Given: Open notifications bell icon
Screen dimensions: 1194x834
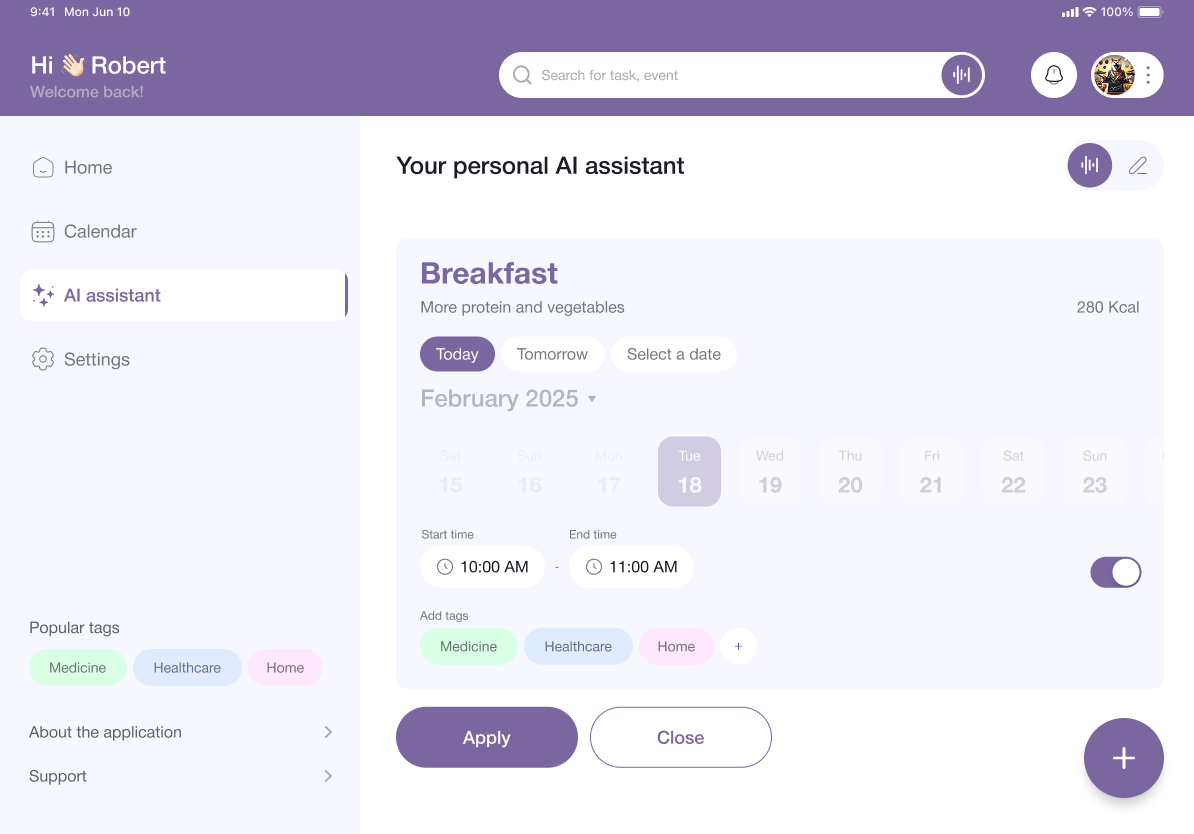Looking at the screenshot, I should pos(1053,75).
